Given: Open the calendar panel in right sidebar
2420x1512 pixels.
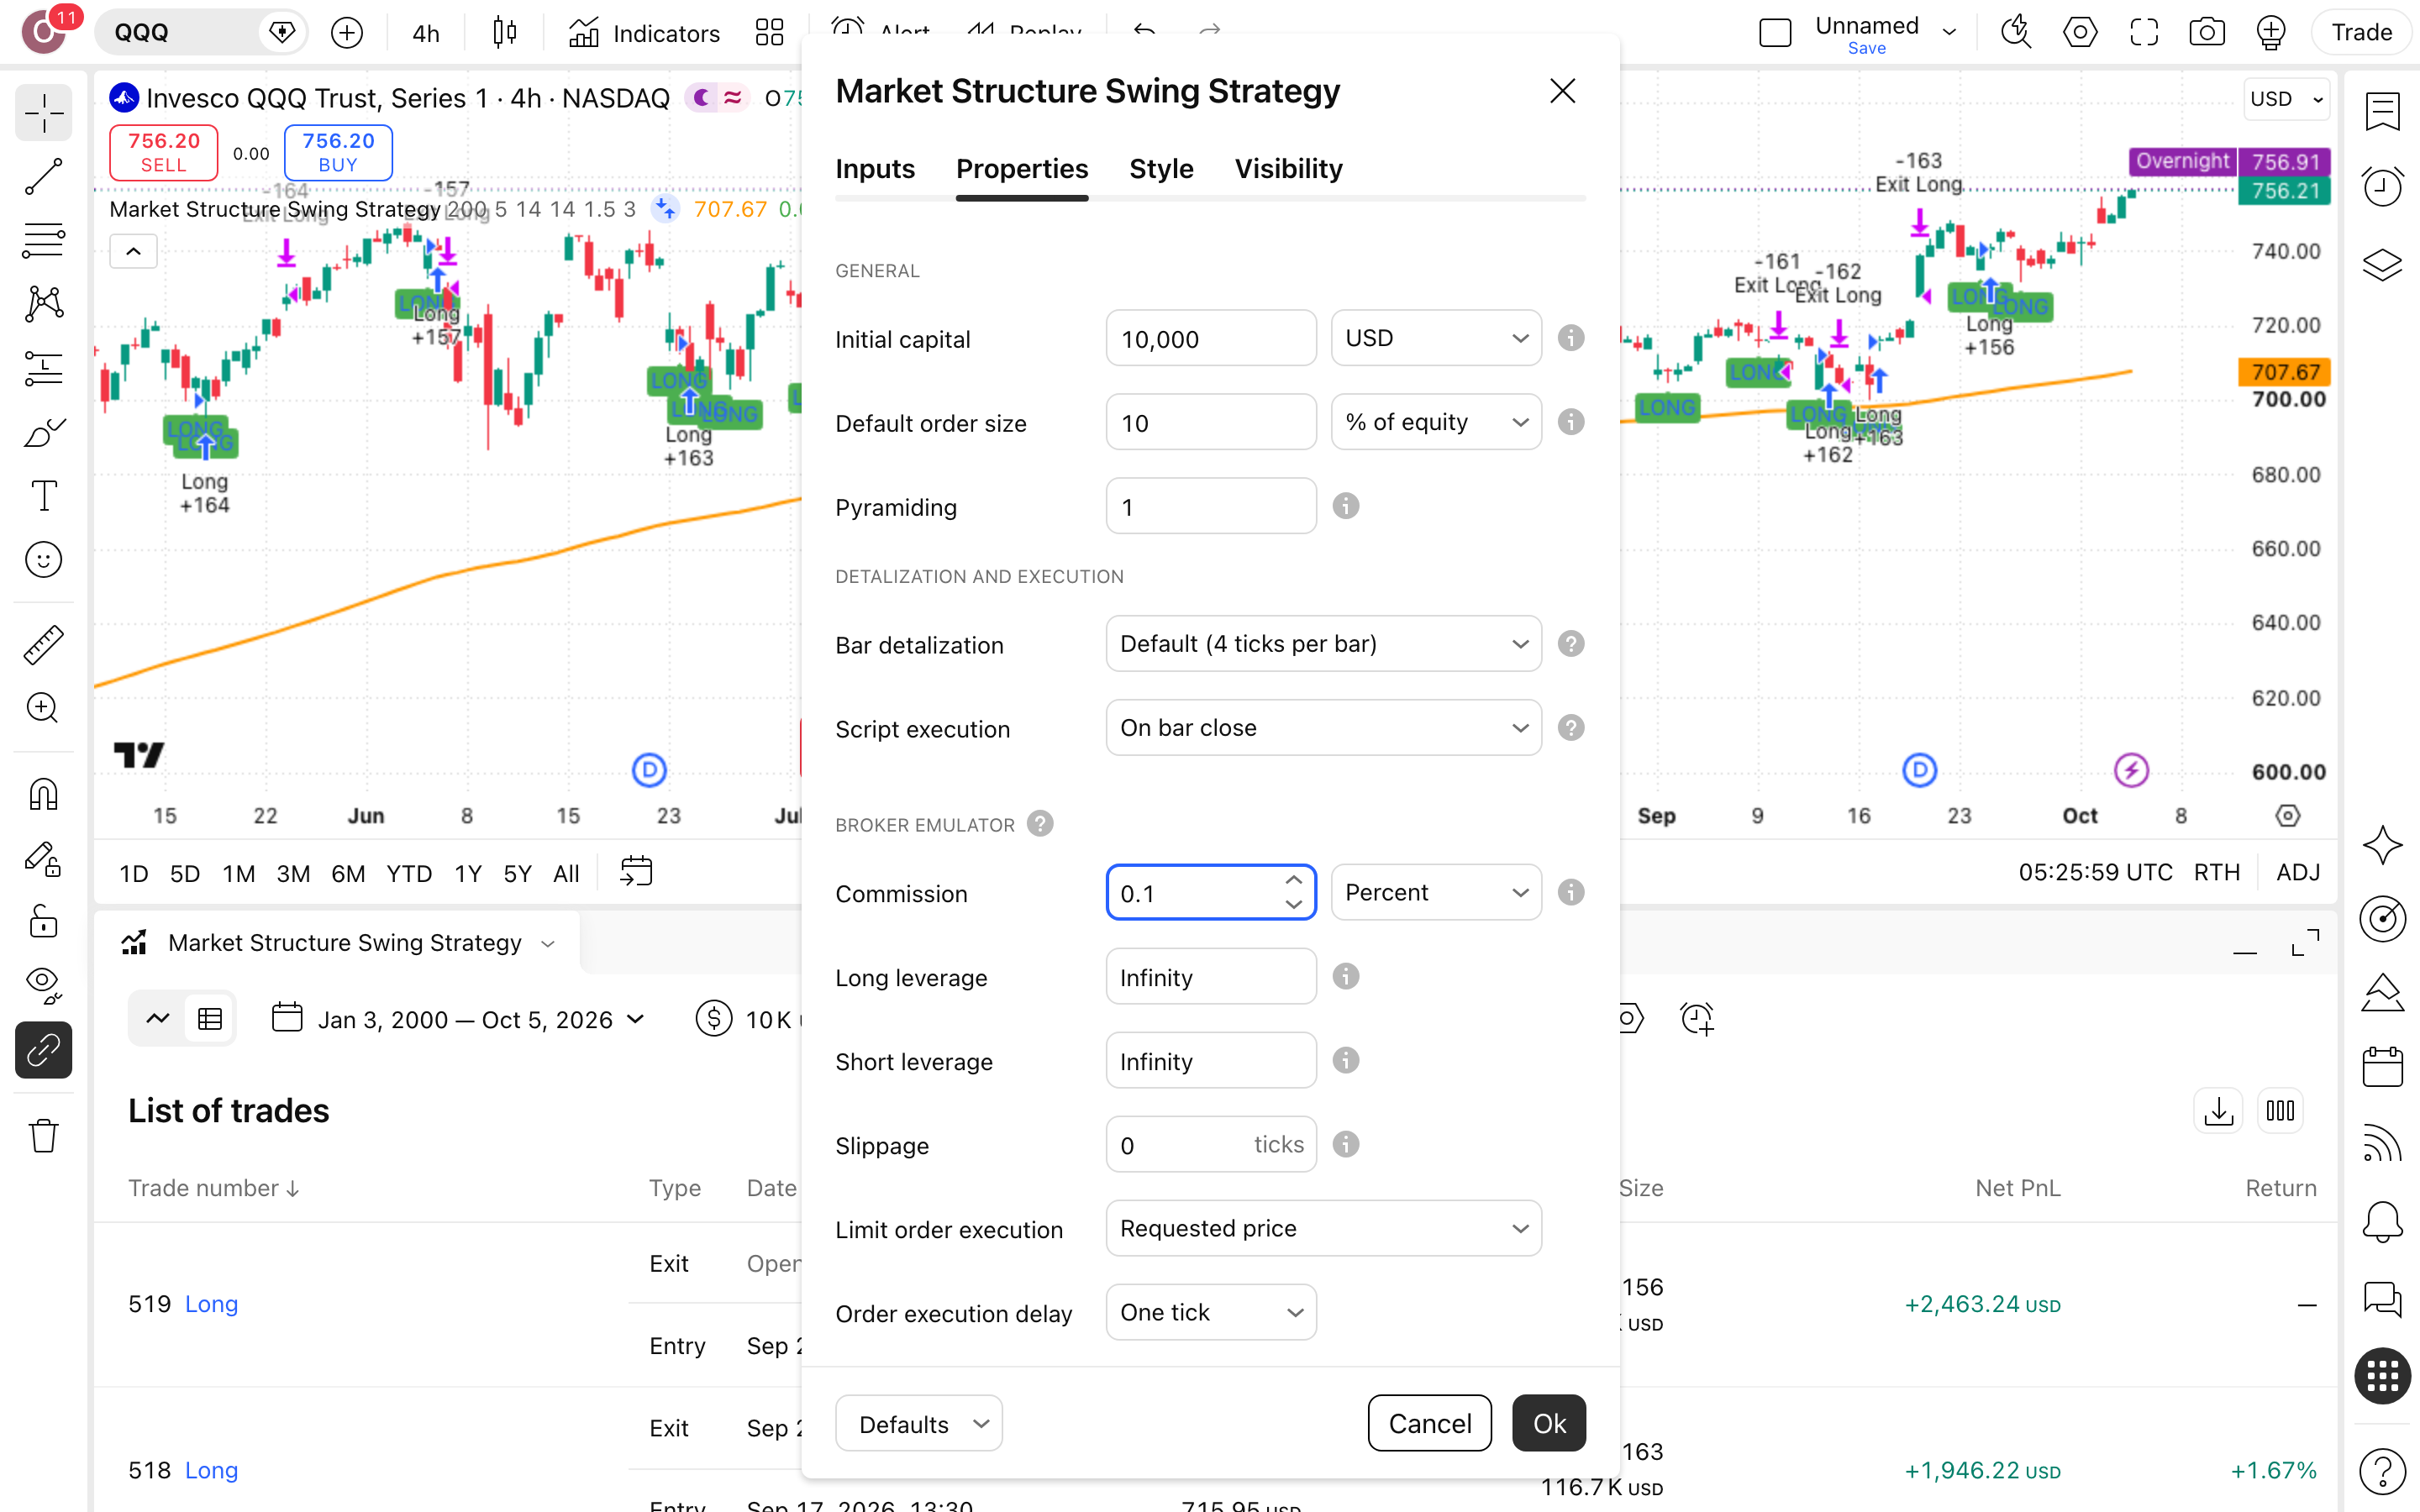Looking at the screenshot, I should (x=2383, y=1066).
